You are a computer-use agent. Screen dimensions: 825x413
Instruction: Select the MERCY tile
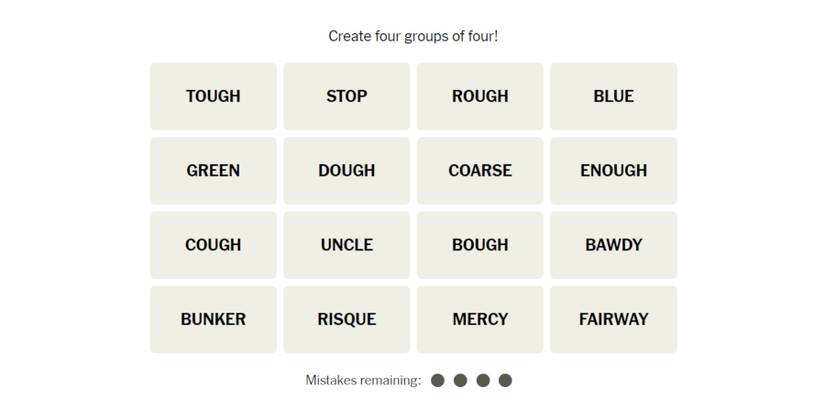(480, 319)
